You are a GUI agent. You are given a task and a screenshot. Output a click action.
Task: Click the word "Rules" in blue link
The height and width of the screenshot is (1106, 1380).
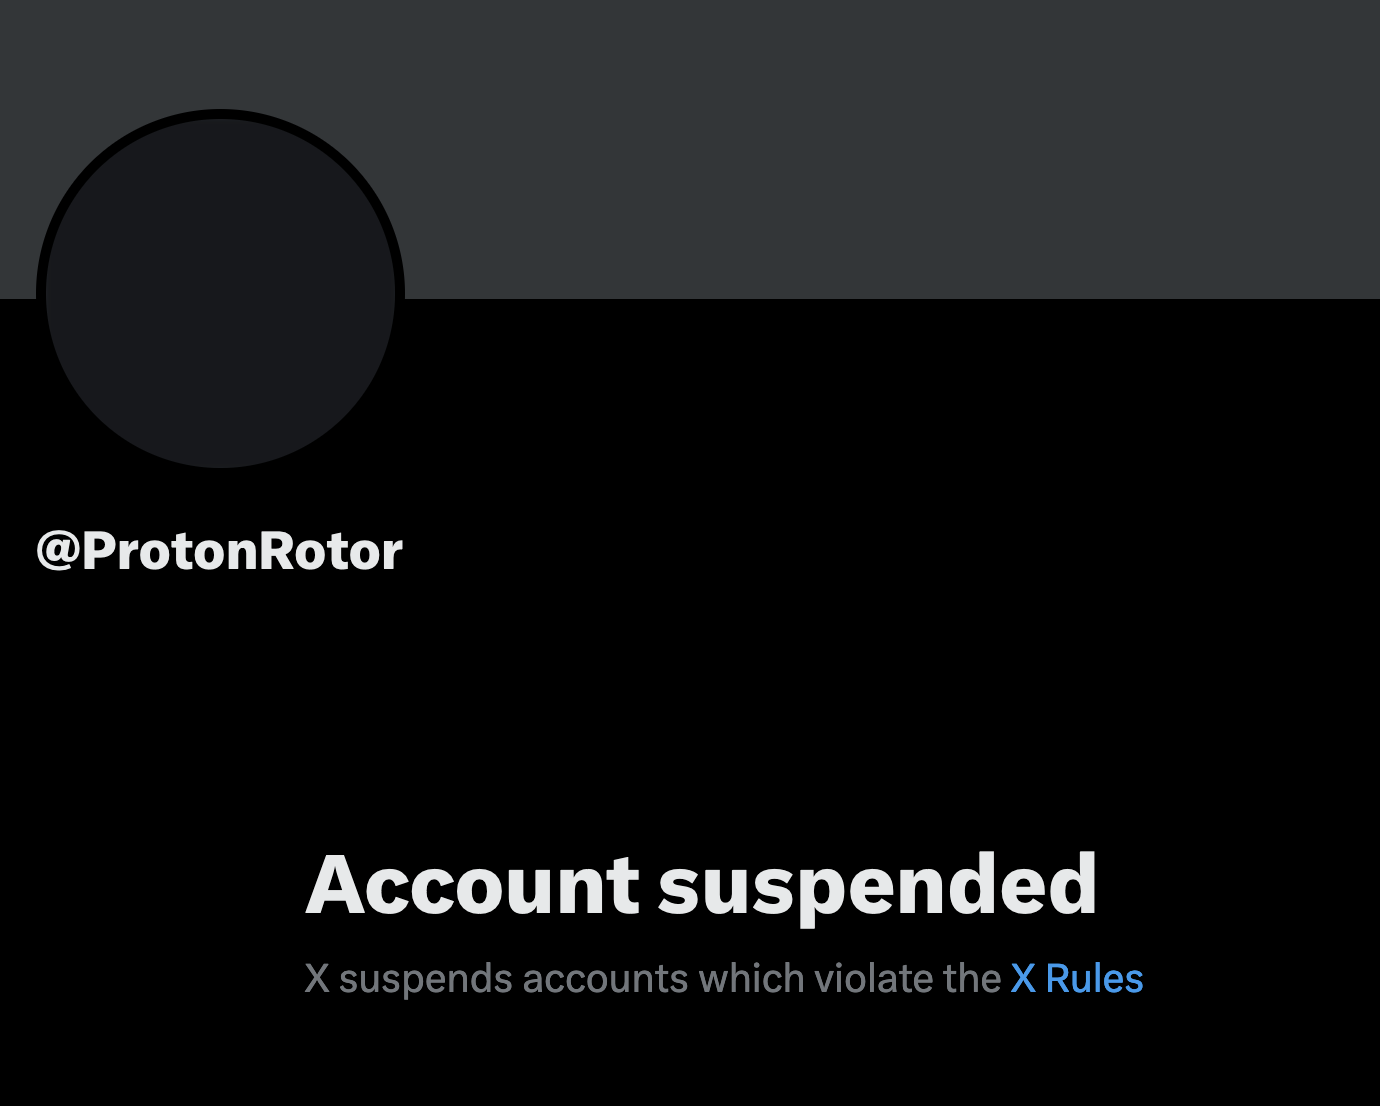1094,979
